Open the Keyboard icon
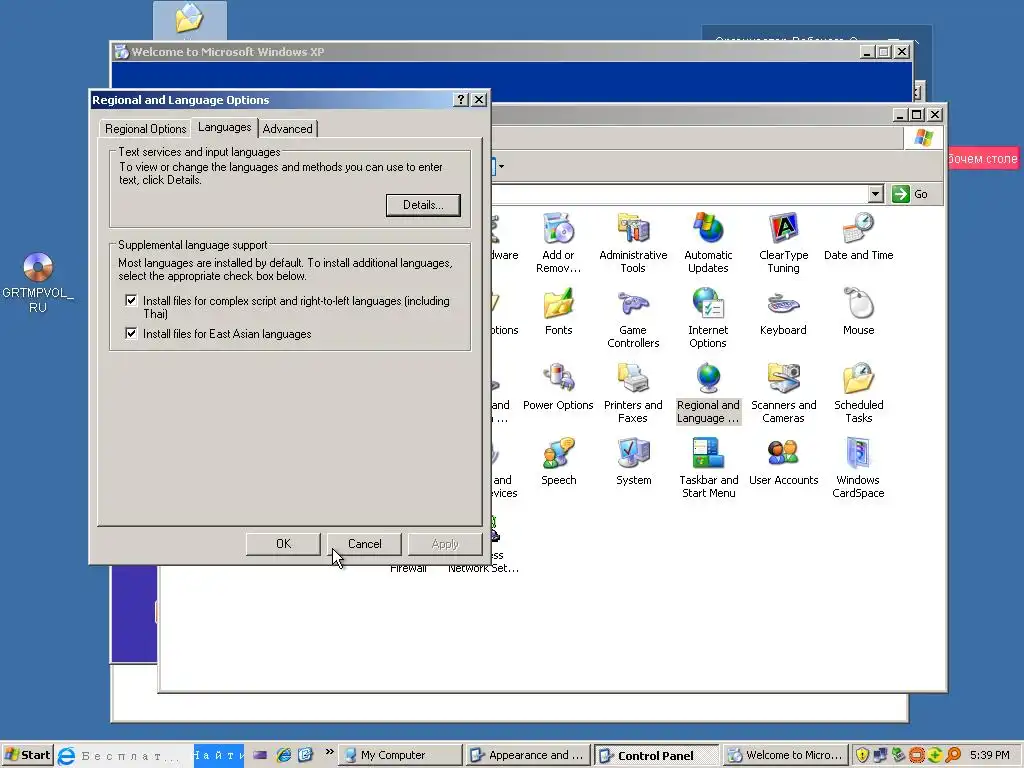 pyautogui.click(x=783, y=312)
